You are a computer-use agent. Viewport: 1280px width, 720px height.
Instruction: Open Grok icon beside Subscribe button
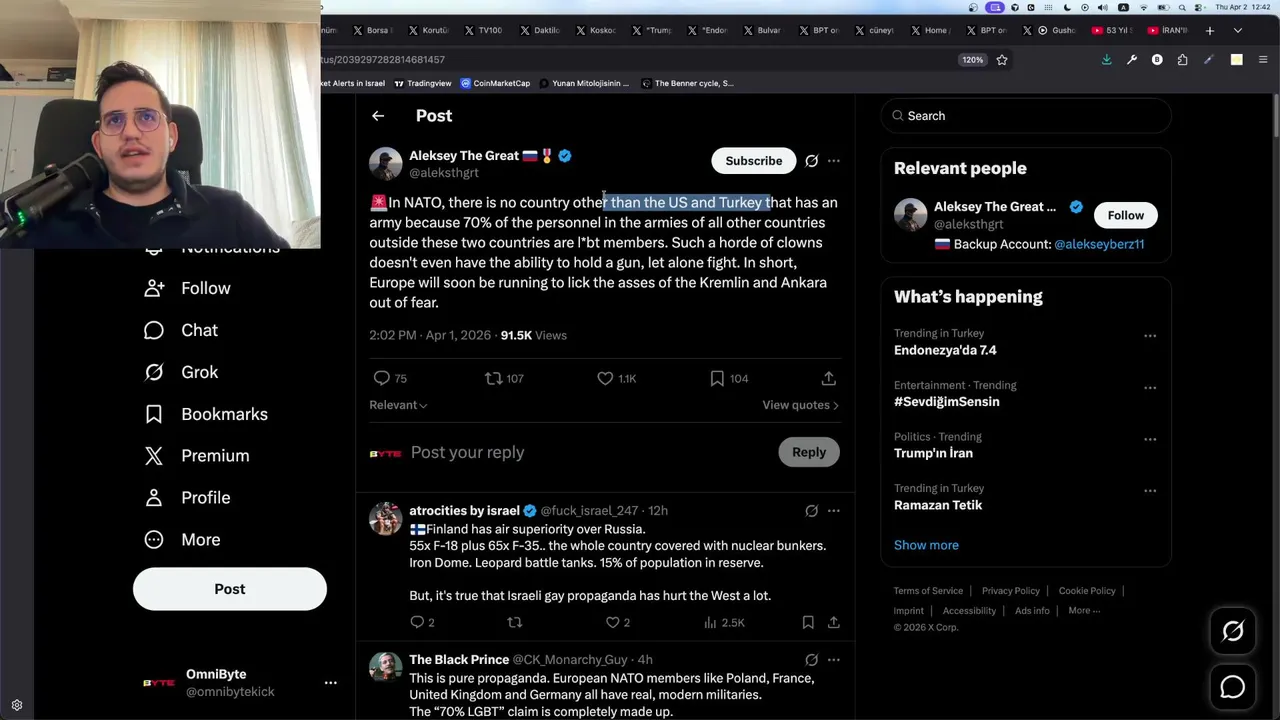(x=812, y=161)
